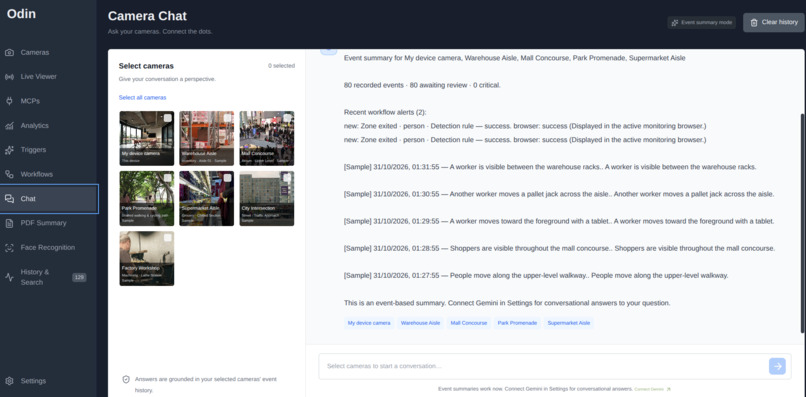The width and height of the screenshot is (806, 397).
Task: Select the Factory Workshop camera thumbnail
Action: pos(147,258)
